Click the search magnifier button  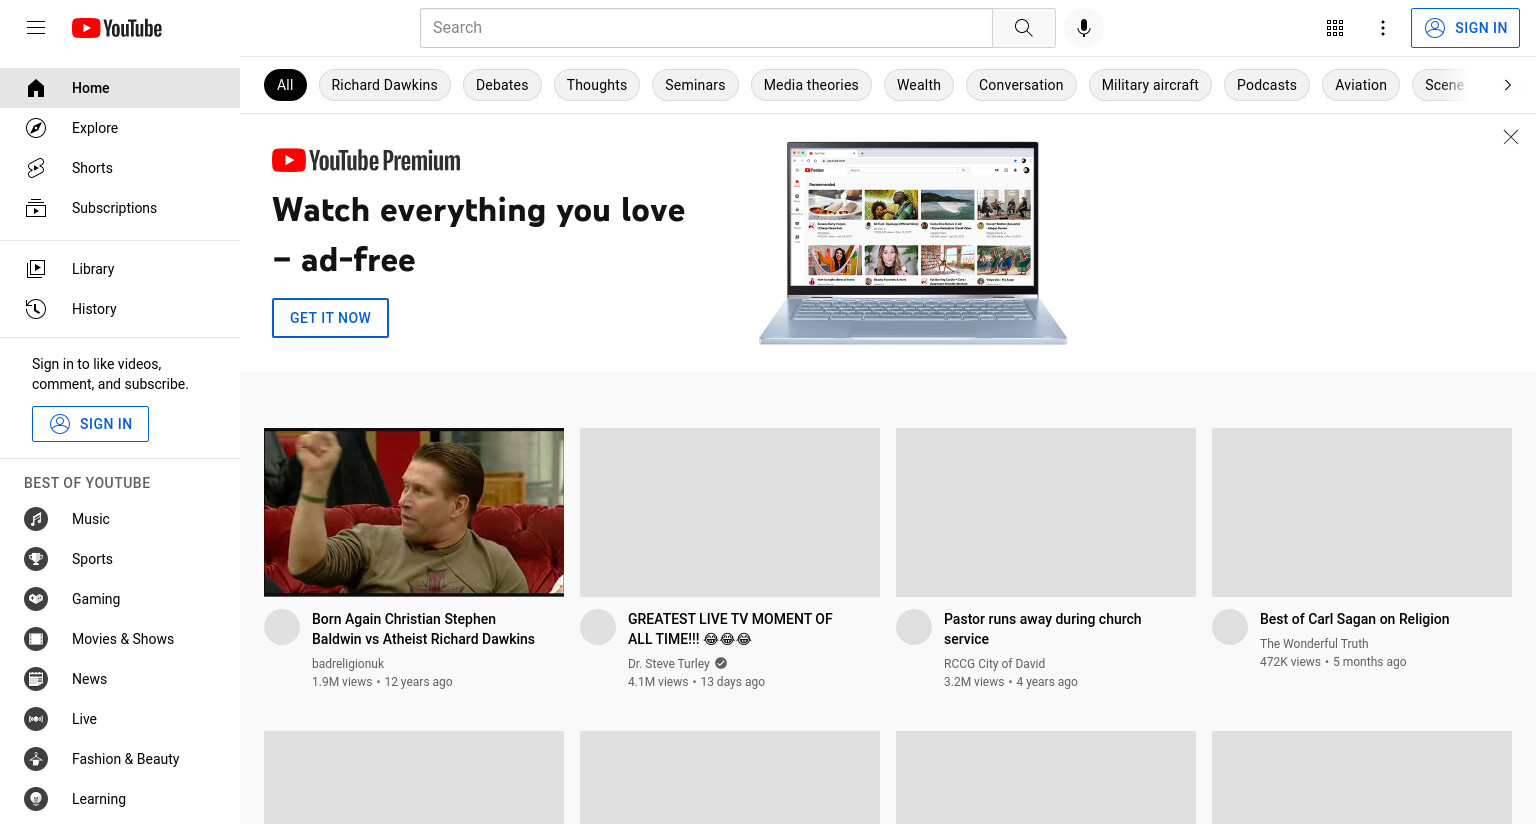tap(1023, 28)
